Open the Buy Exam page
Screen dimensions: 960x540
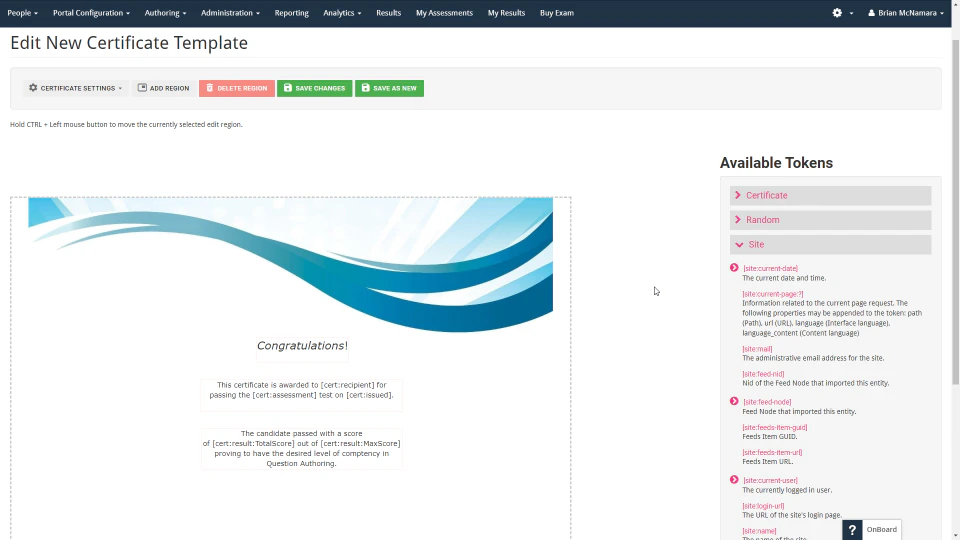tap(557, 13)
